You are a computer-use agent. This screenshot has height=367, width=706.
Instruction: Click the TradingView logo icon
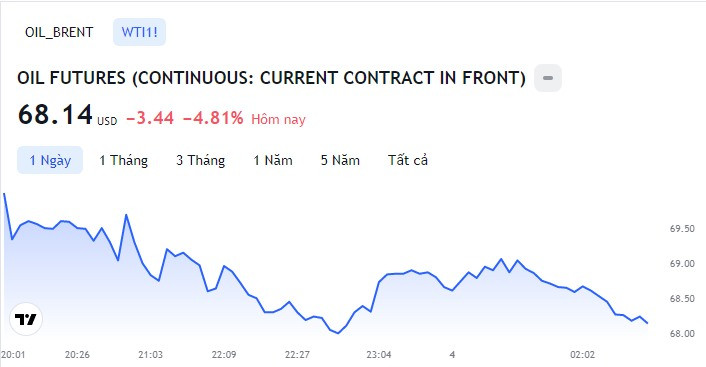coord(26,319)
